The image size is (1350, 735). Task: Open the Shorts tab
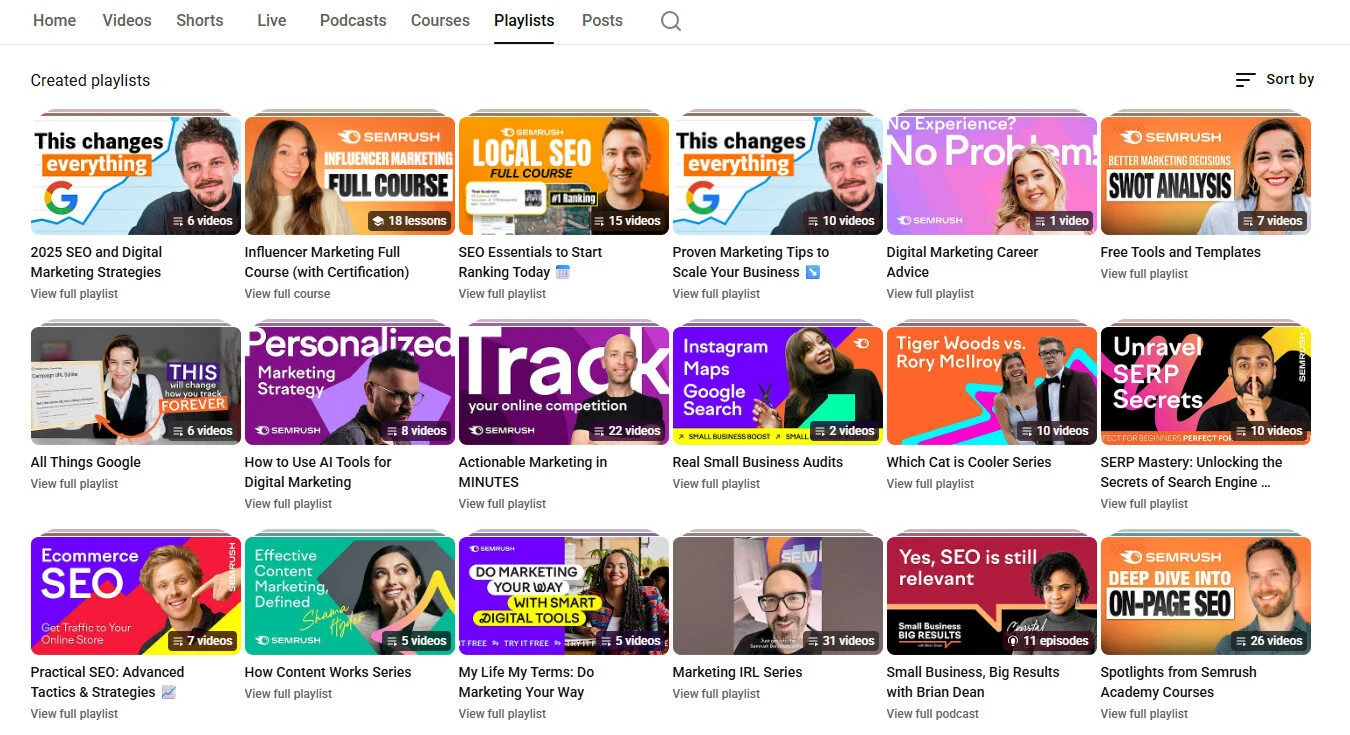pyautogui.click(x=199, y=20)
